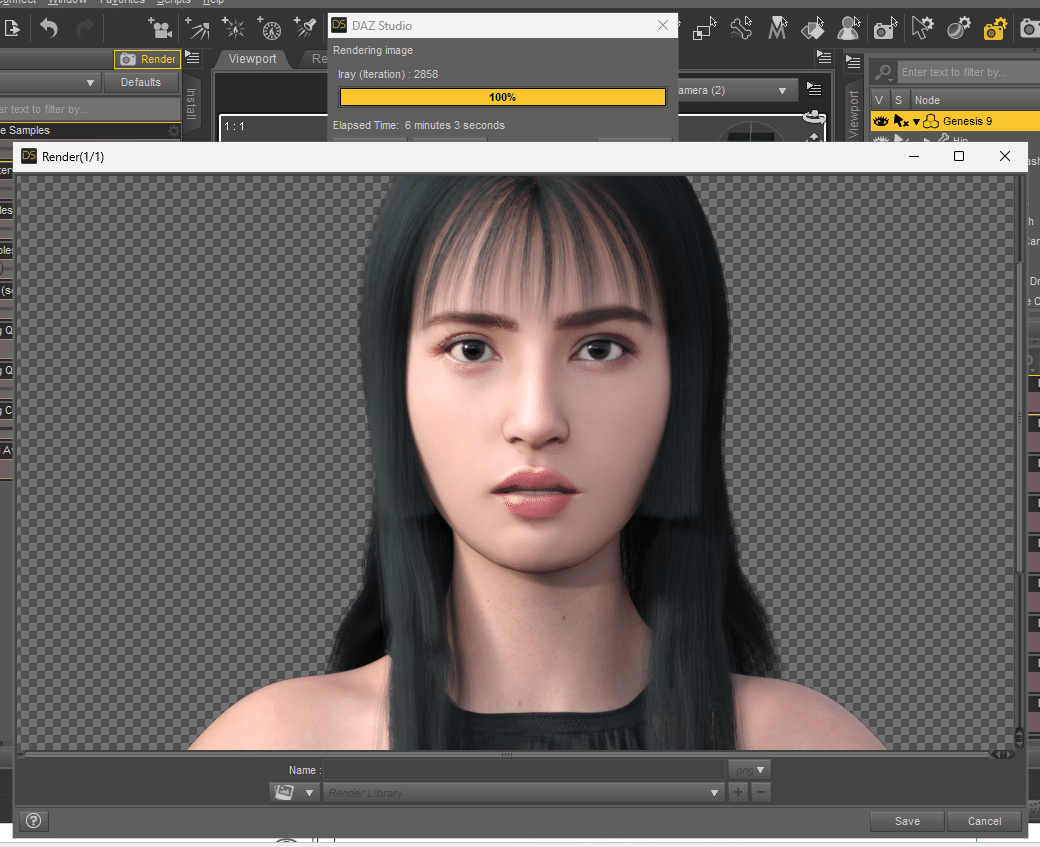Open the Viewport pane options menu icon

tap(824, 58)
